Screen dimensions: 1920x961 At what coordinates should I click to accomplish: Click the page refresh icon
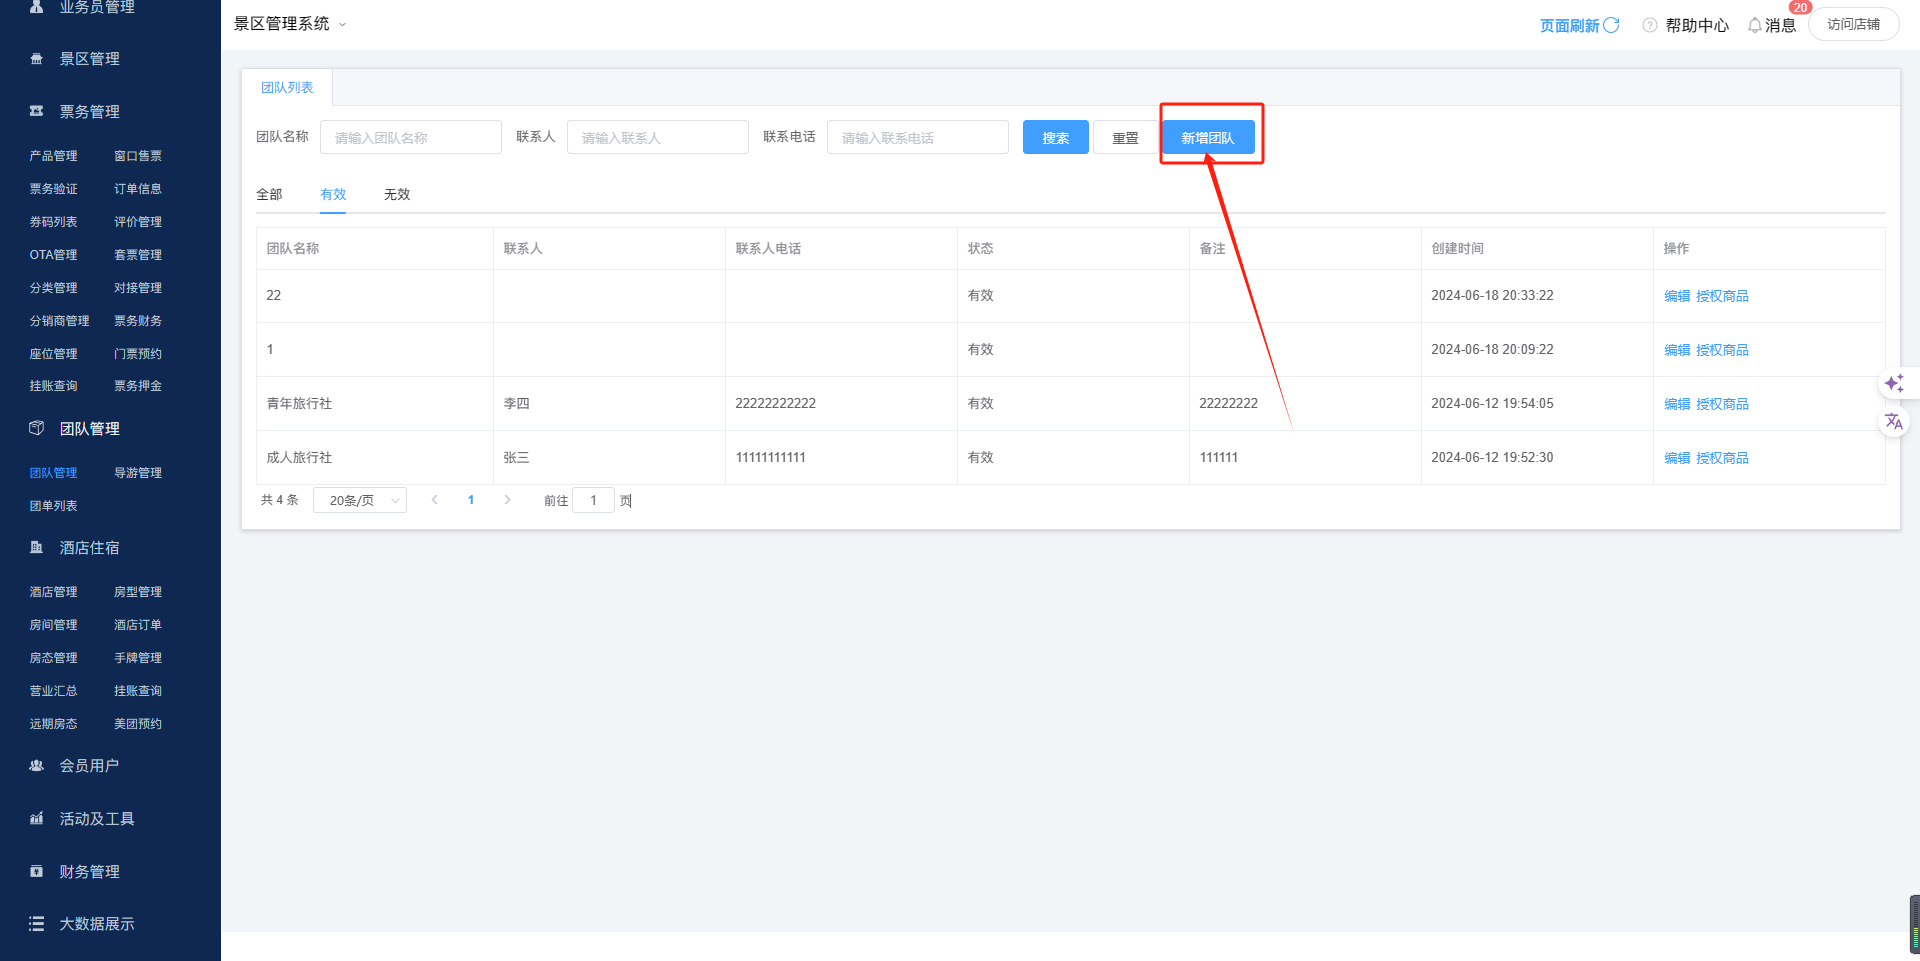click(1611, 25)
